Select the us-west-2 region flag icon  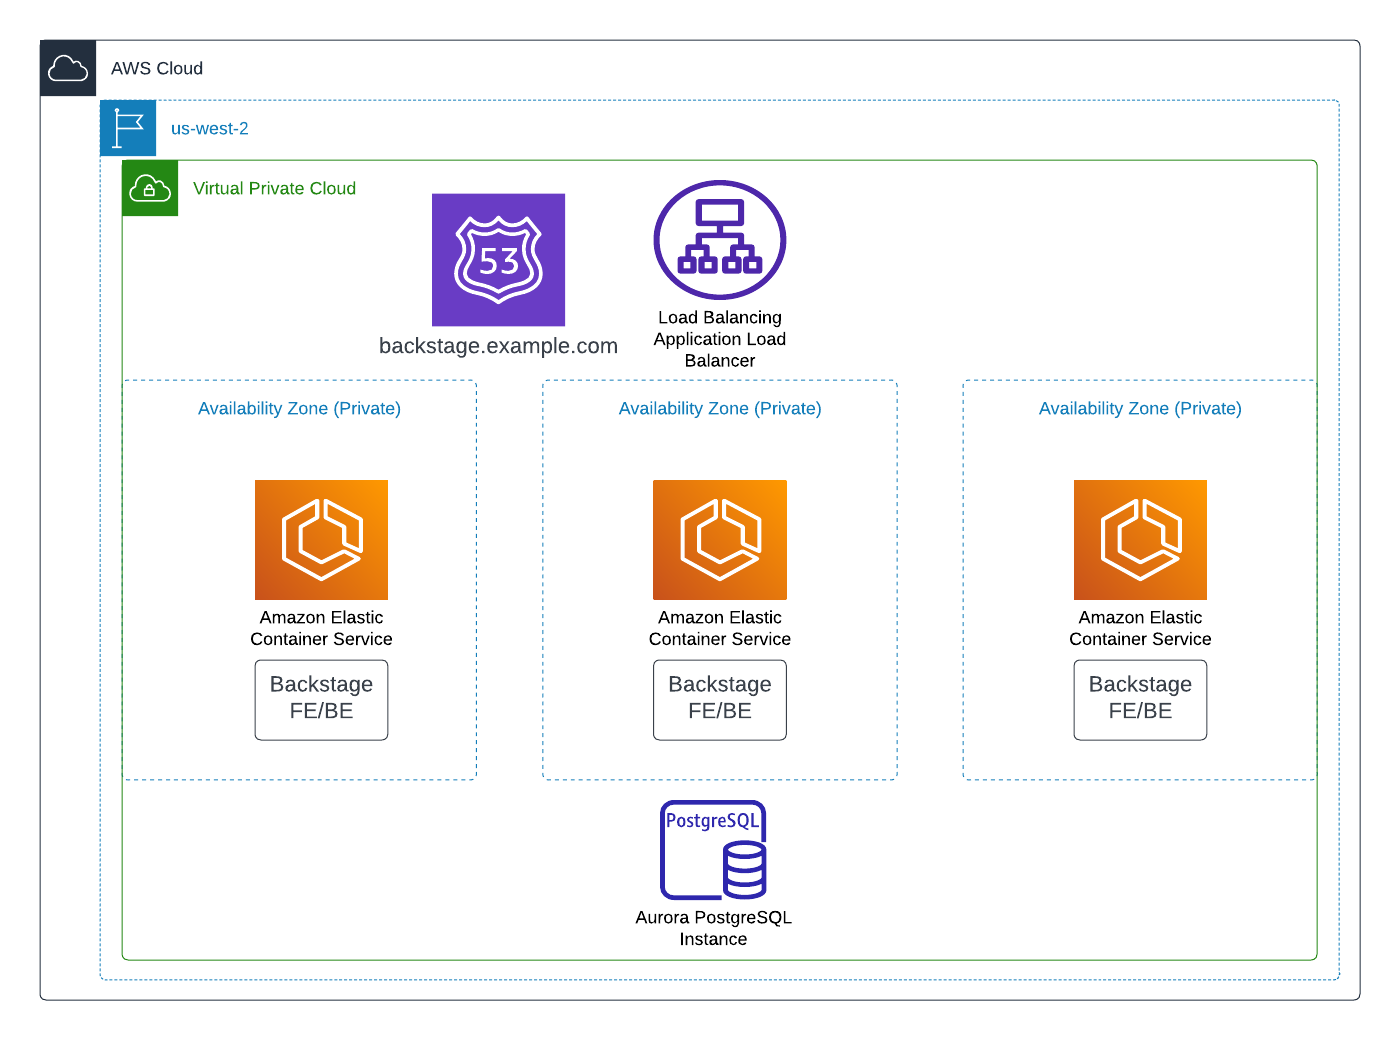click(x=128, y=128)
